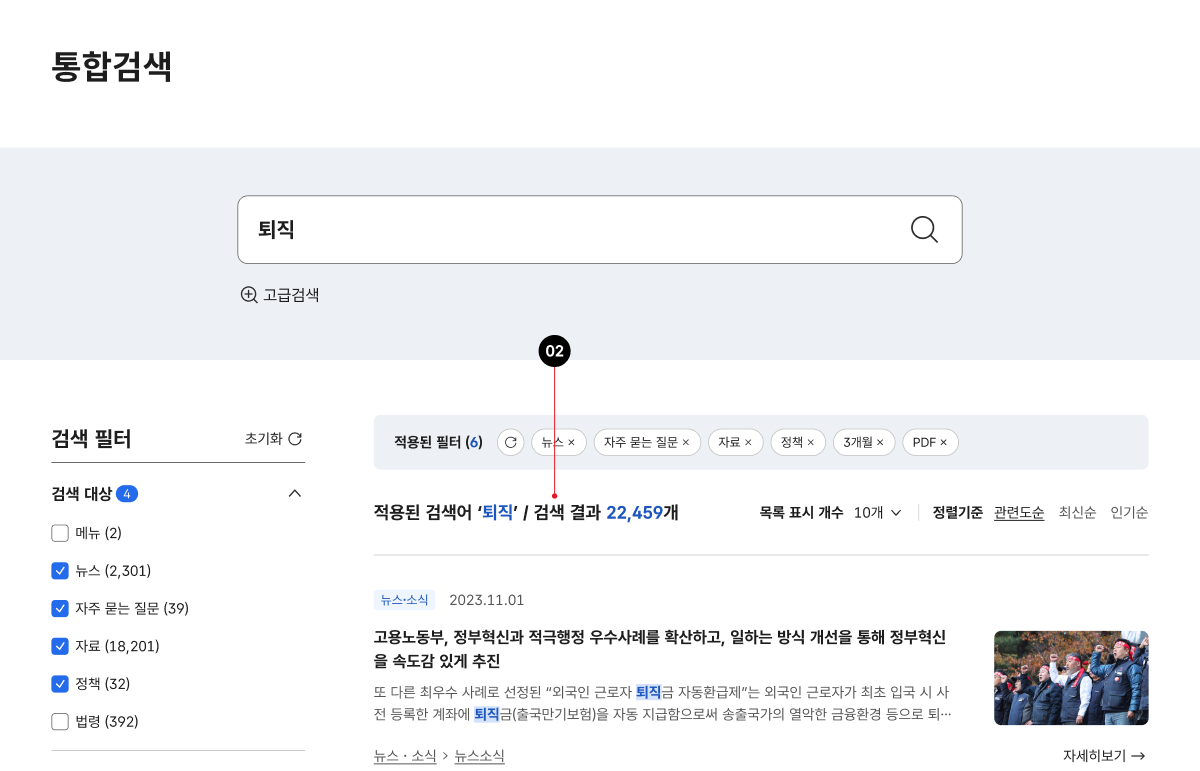Uncheck 자주 묻는 질문 (39) checkbox
Viewport: 1200px width, 771px height.
[60, 608]
